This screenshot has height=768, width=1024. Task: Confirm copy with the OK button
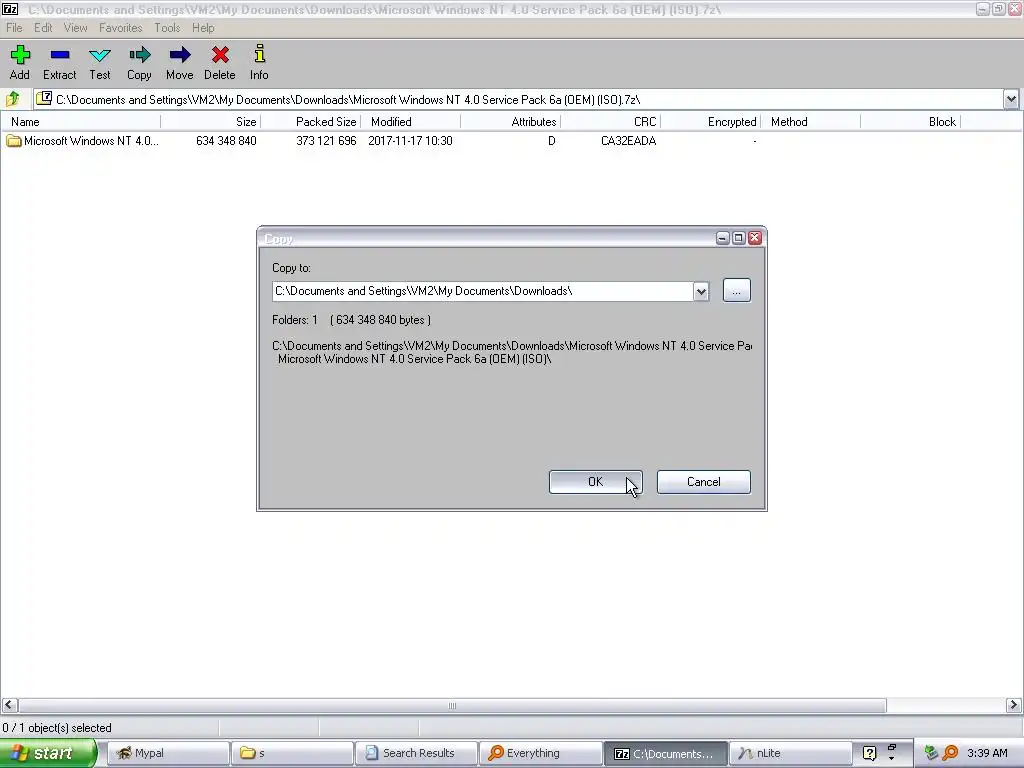596,482
